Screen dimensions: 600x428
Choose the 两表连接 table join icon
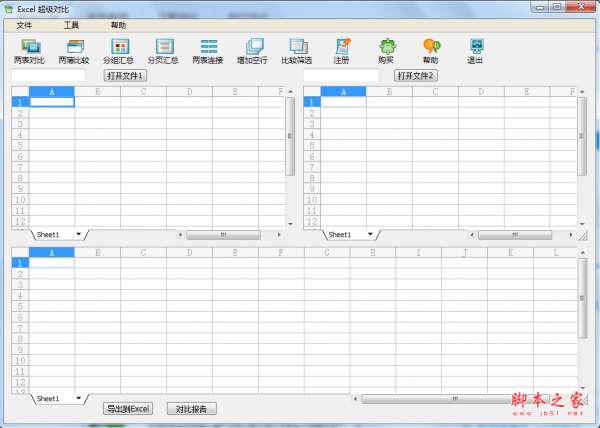click(207, 52)
